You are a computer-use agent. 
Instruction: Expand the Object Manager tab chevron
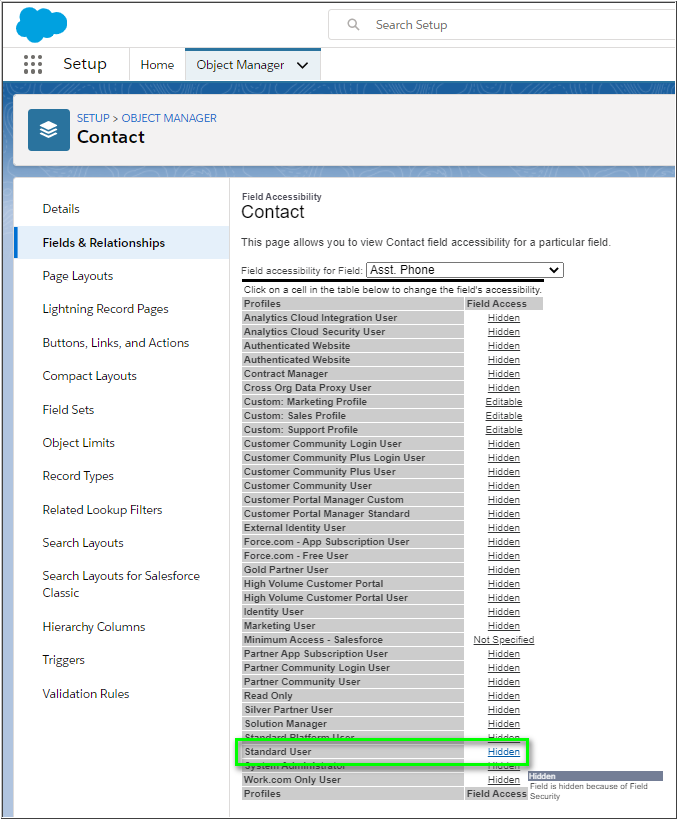click(x=302, y=65)
